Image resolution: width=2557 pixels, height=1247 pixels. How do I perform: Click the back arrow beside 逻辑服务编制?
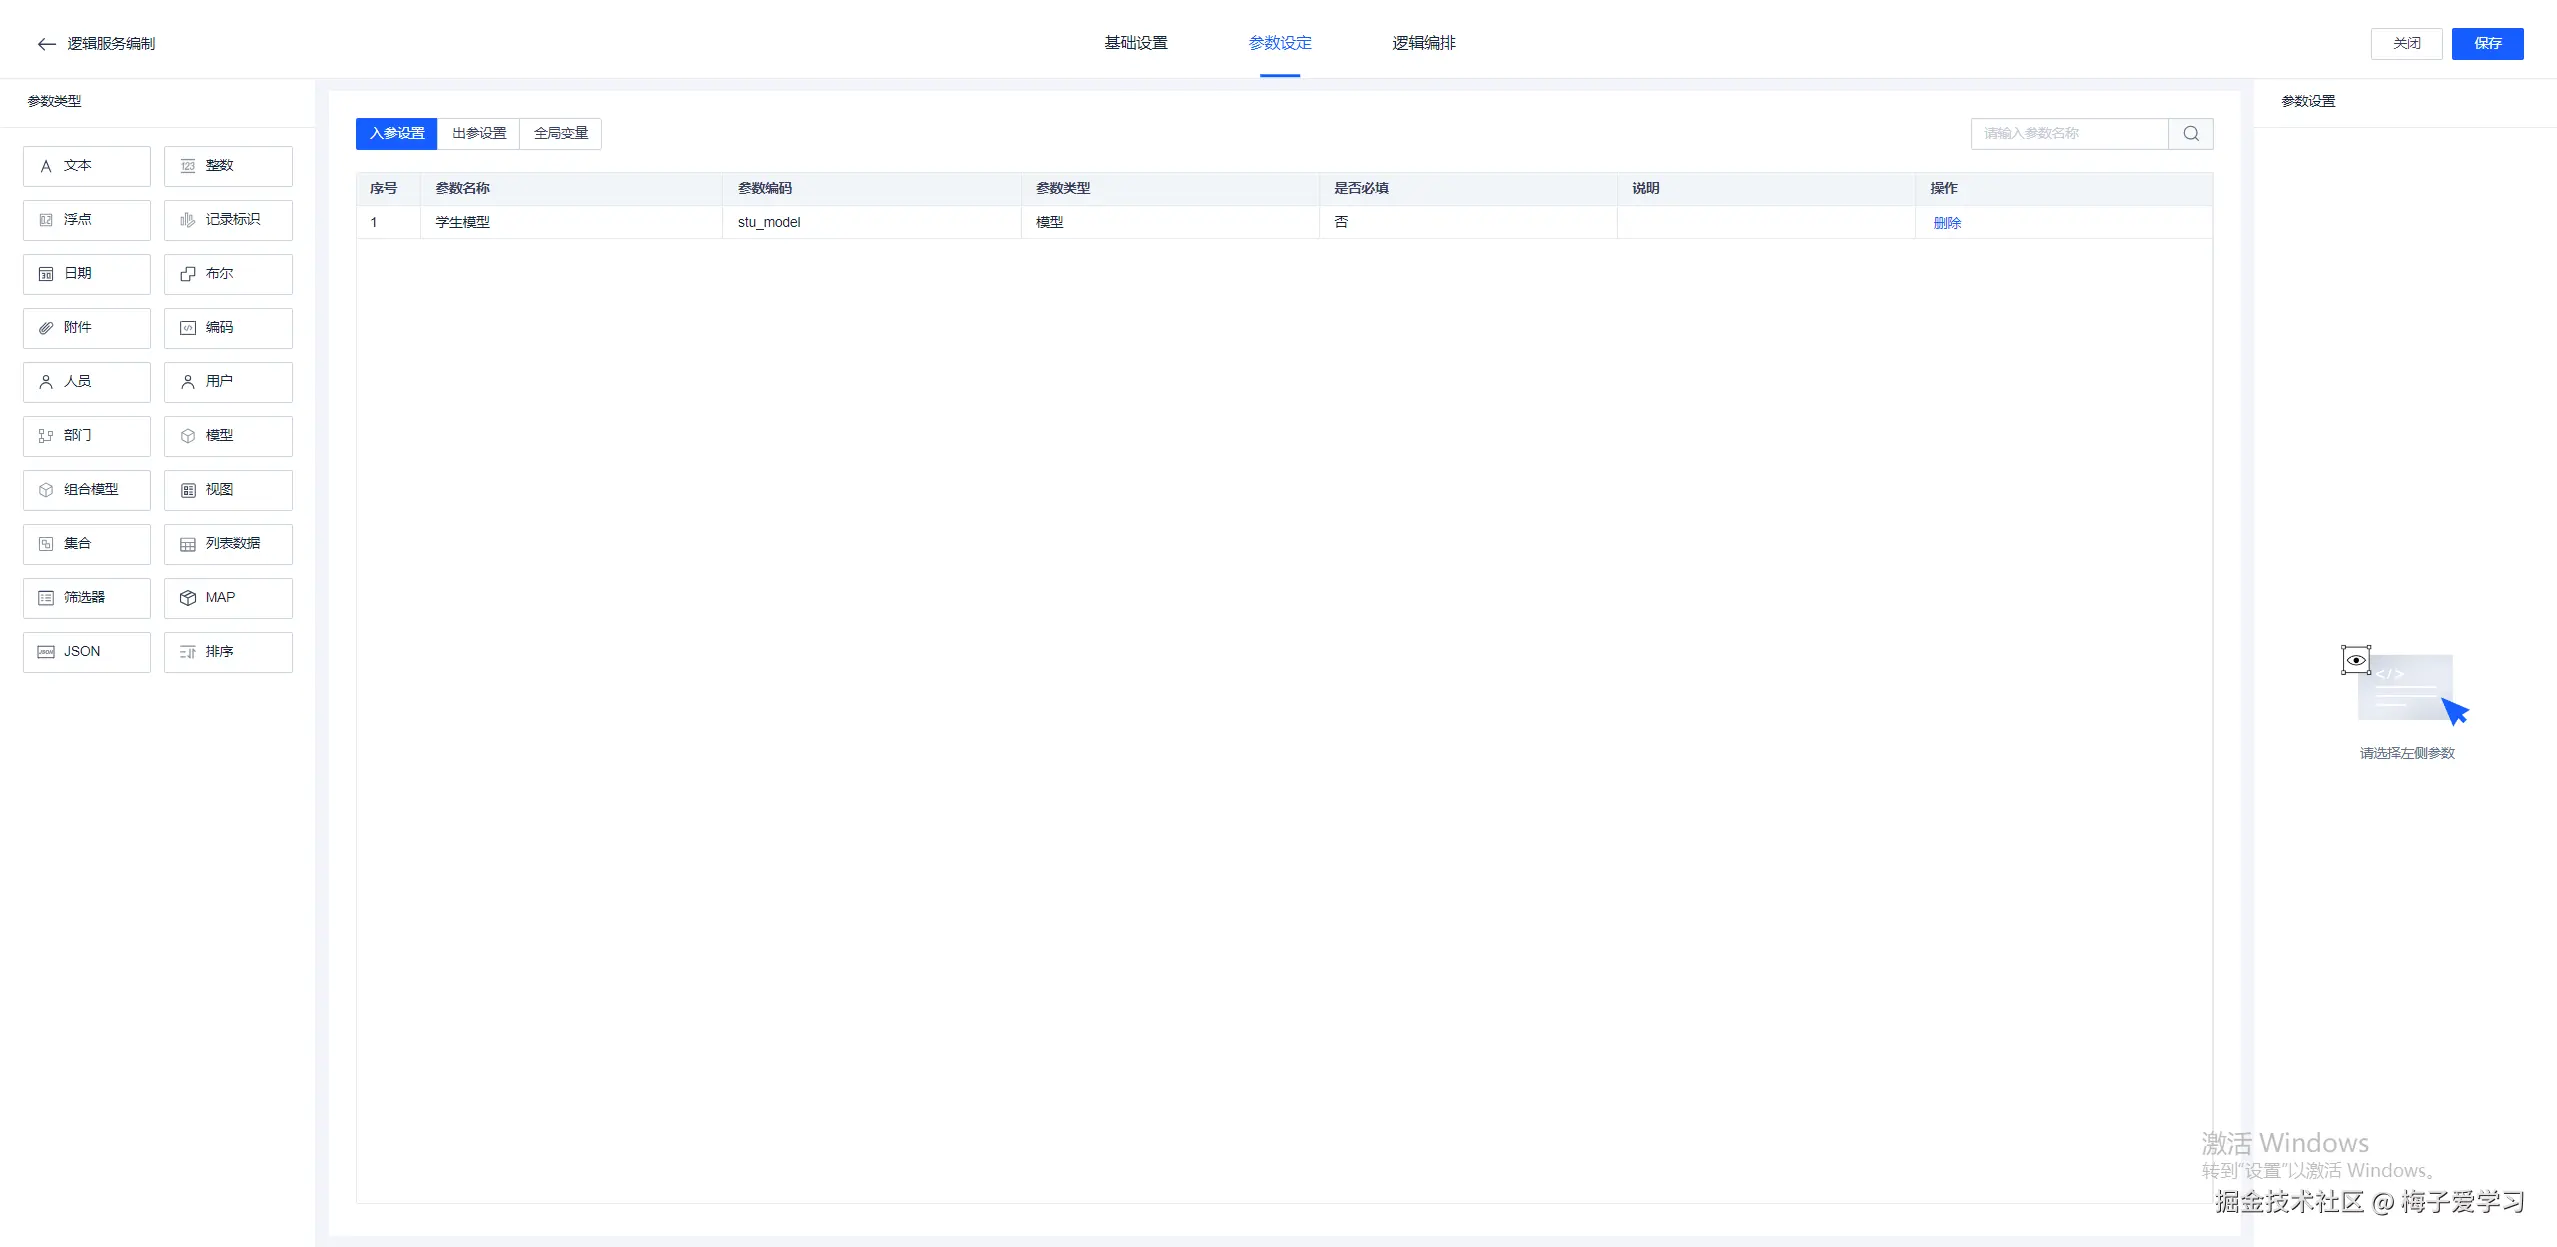click(x=46, y=44)
